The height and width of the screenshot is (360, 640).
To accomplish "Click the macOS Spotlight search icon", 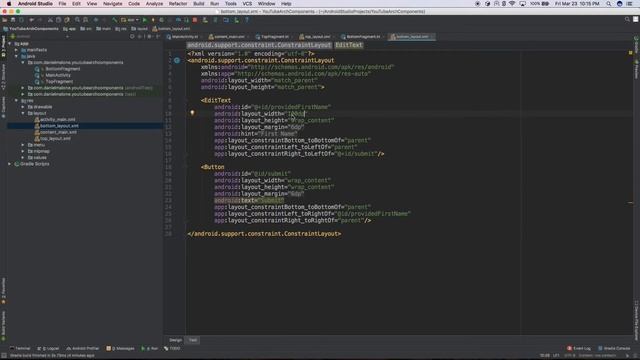I will [609, 4].
